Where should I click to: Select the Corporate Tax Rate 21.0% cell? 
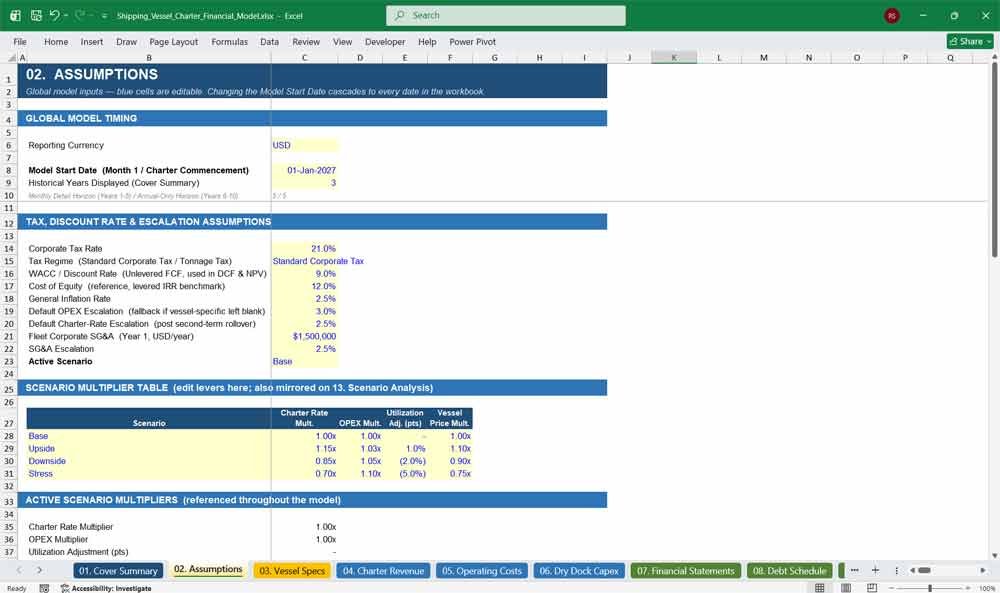pyautogui.click(x=305, y=249)
